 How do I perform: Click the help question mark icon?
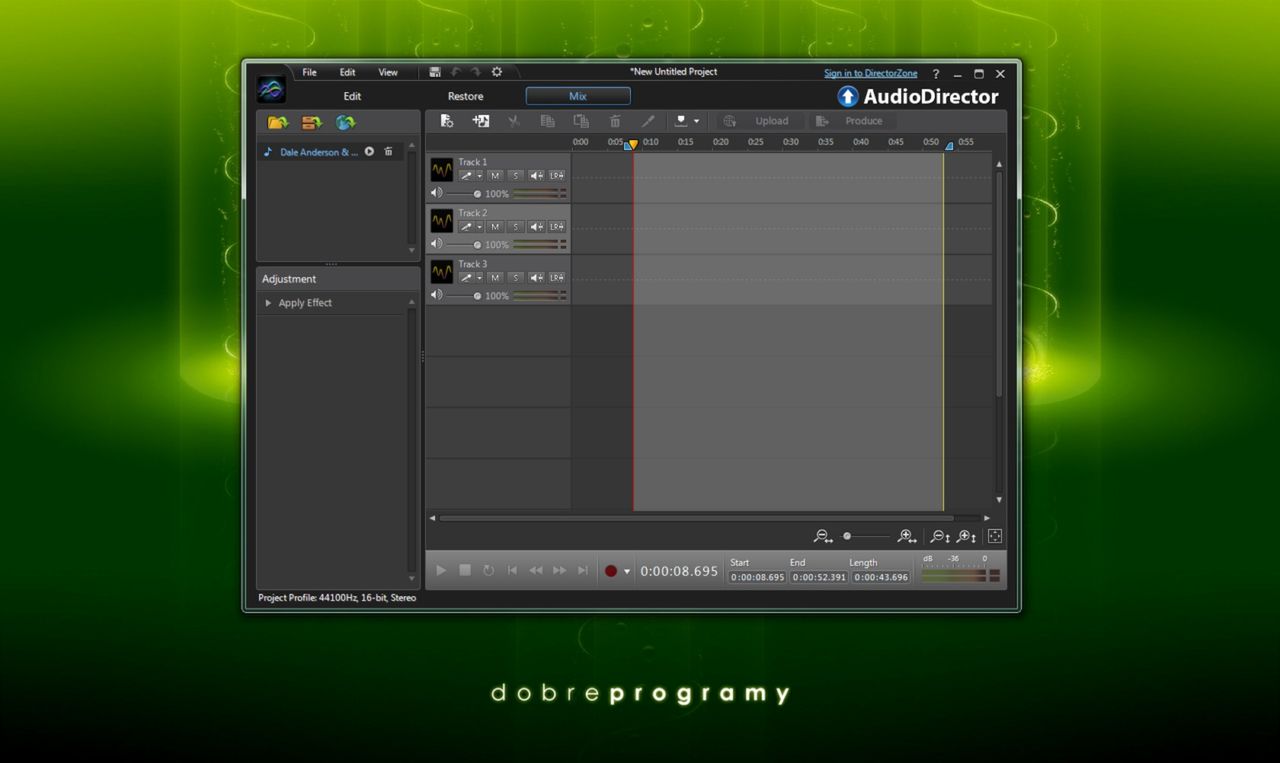[936, 74]
